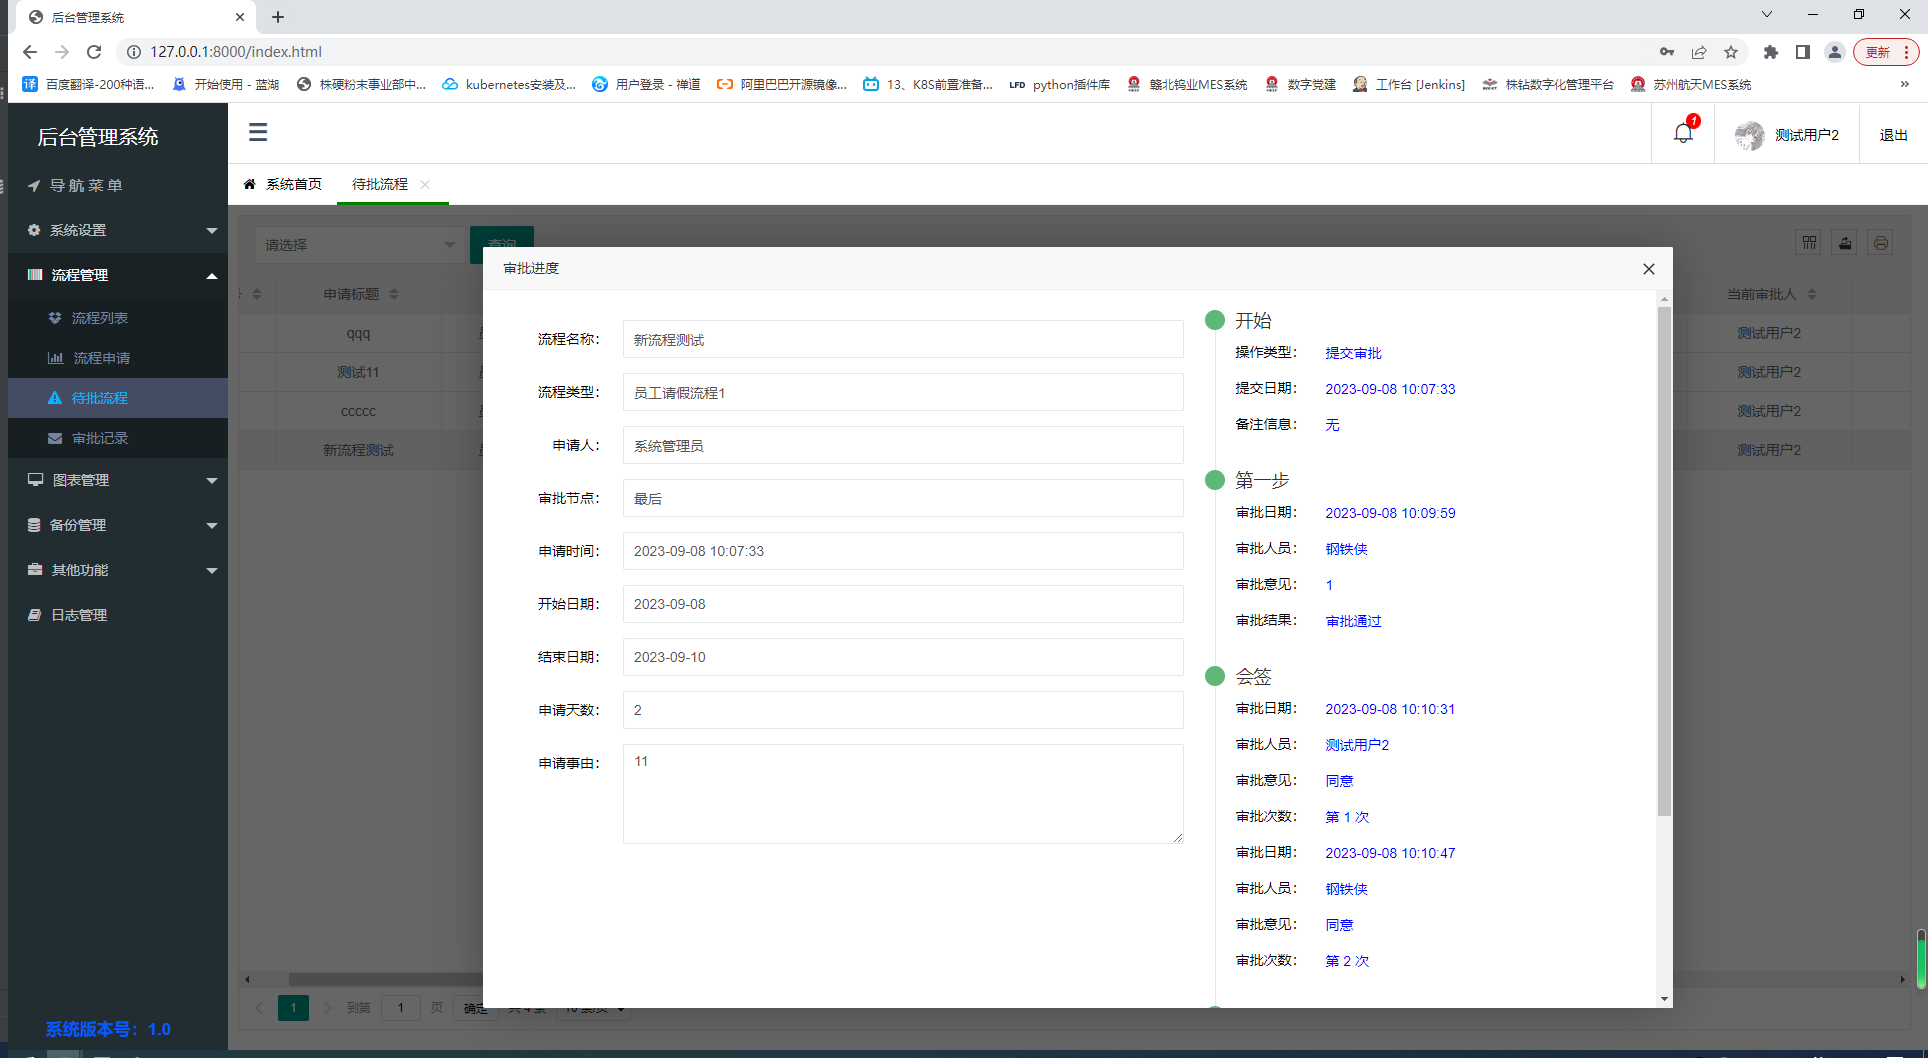Open the notification bell with badge
The height and width of the screenshot is (1058, 1928).
point(1683,133)
